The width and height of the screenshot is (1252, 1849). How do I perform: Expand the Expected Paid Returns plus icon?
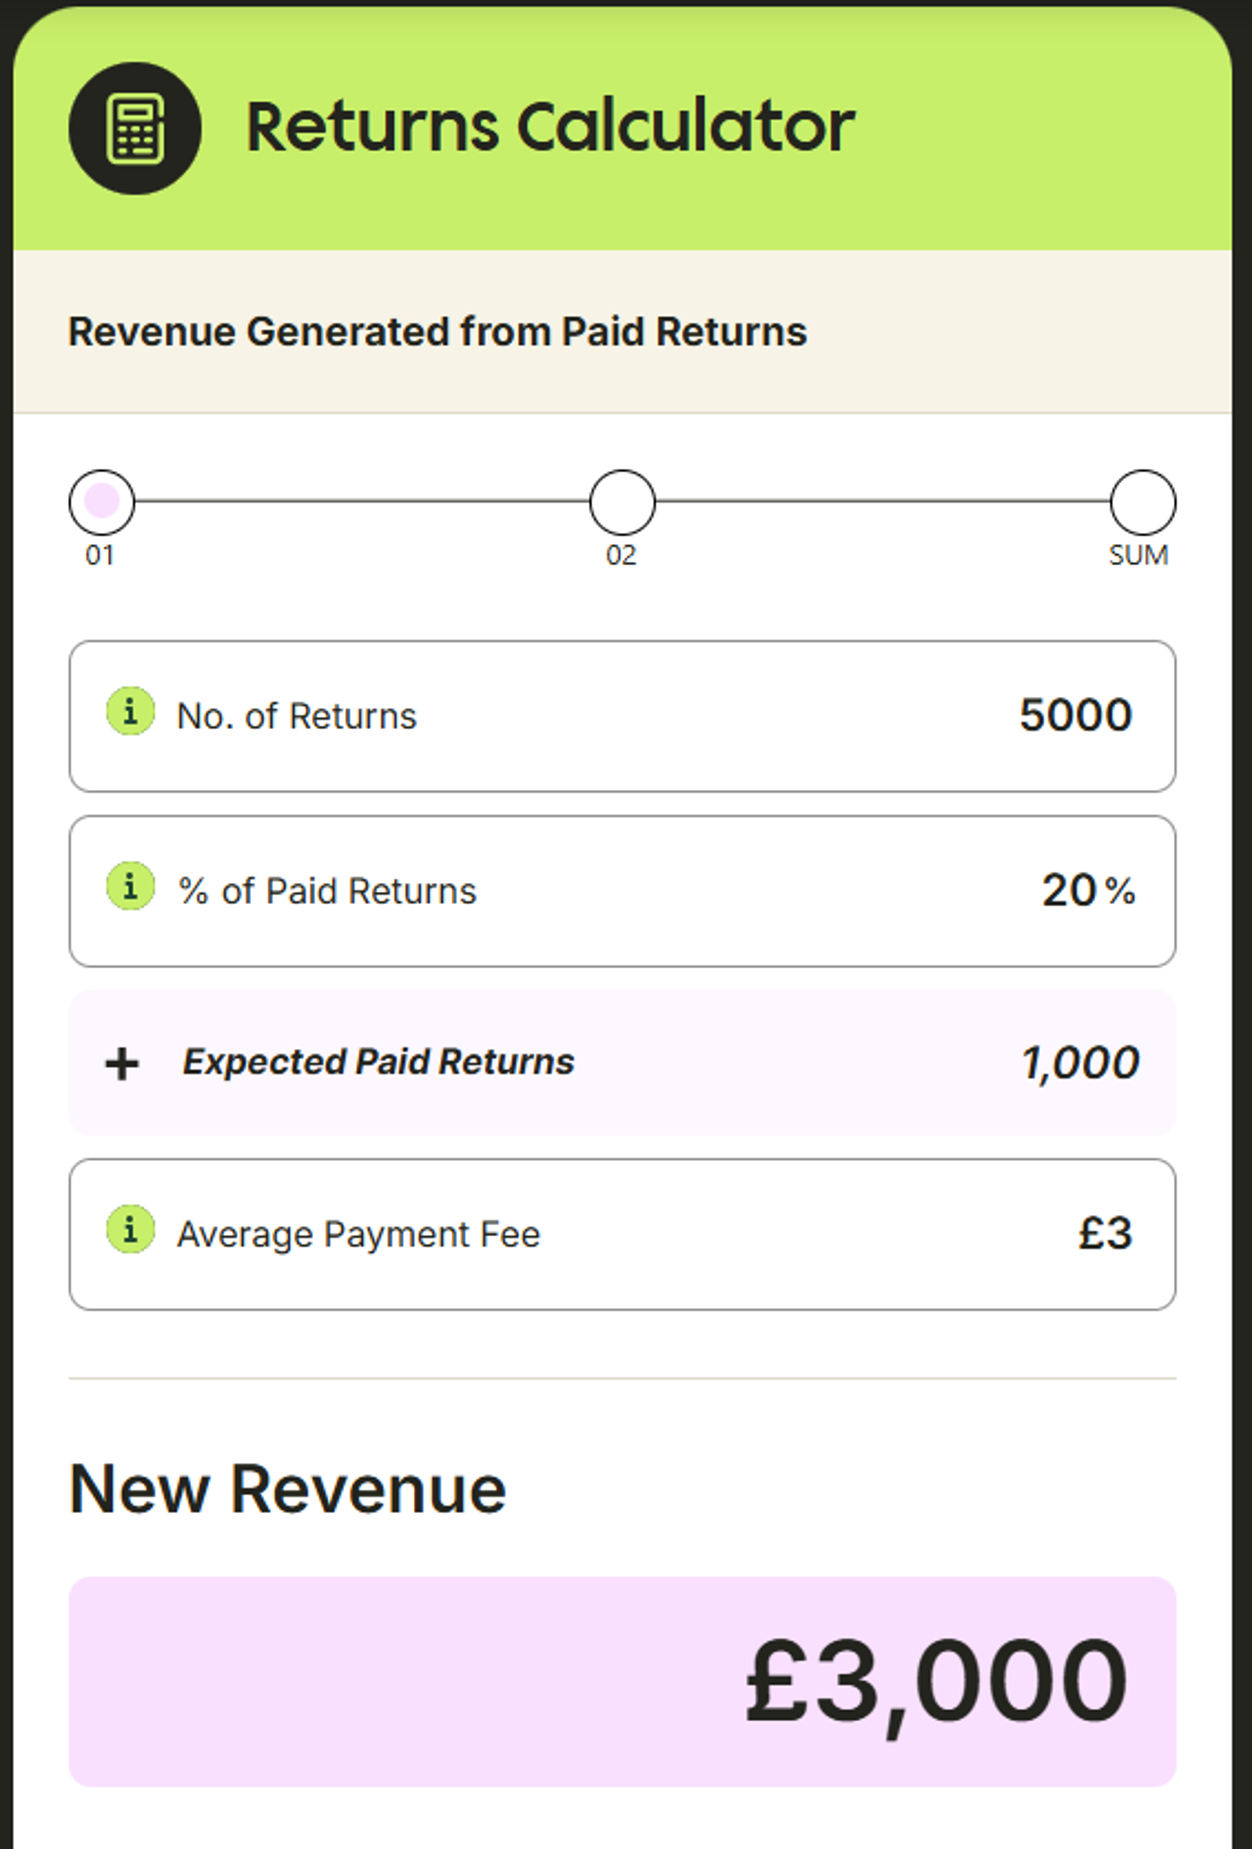pos(122,1064)
